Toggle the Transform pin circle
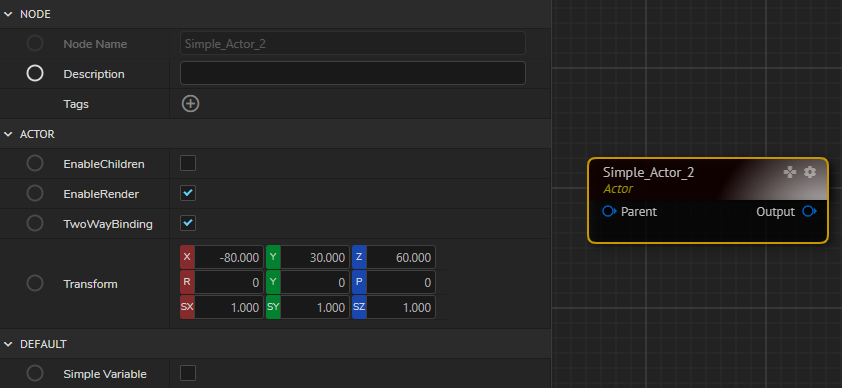 tap(35, 283)
